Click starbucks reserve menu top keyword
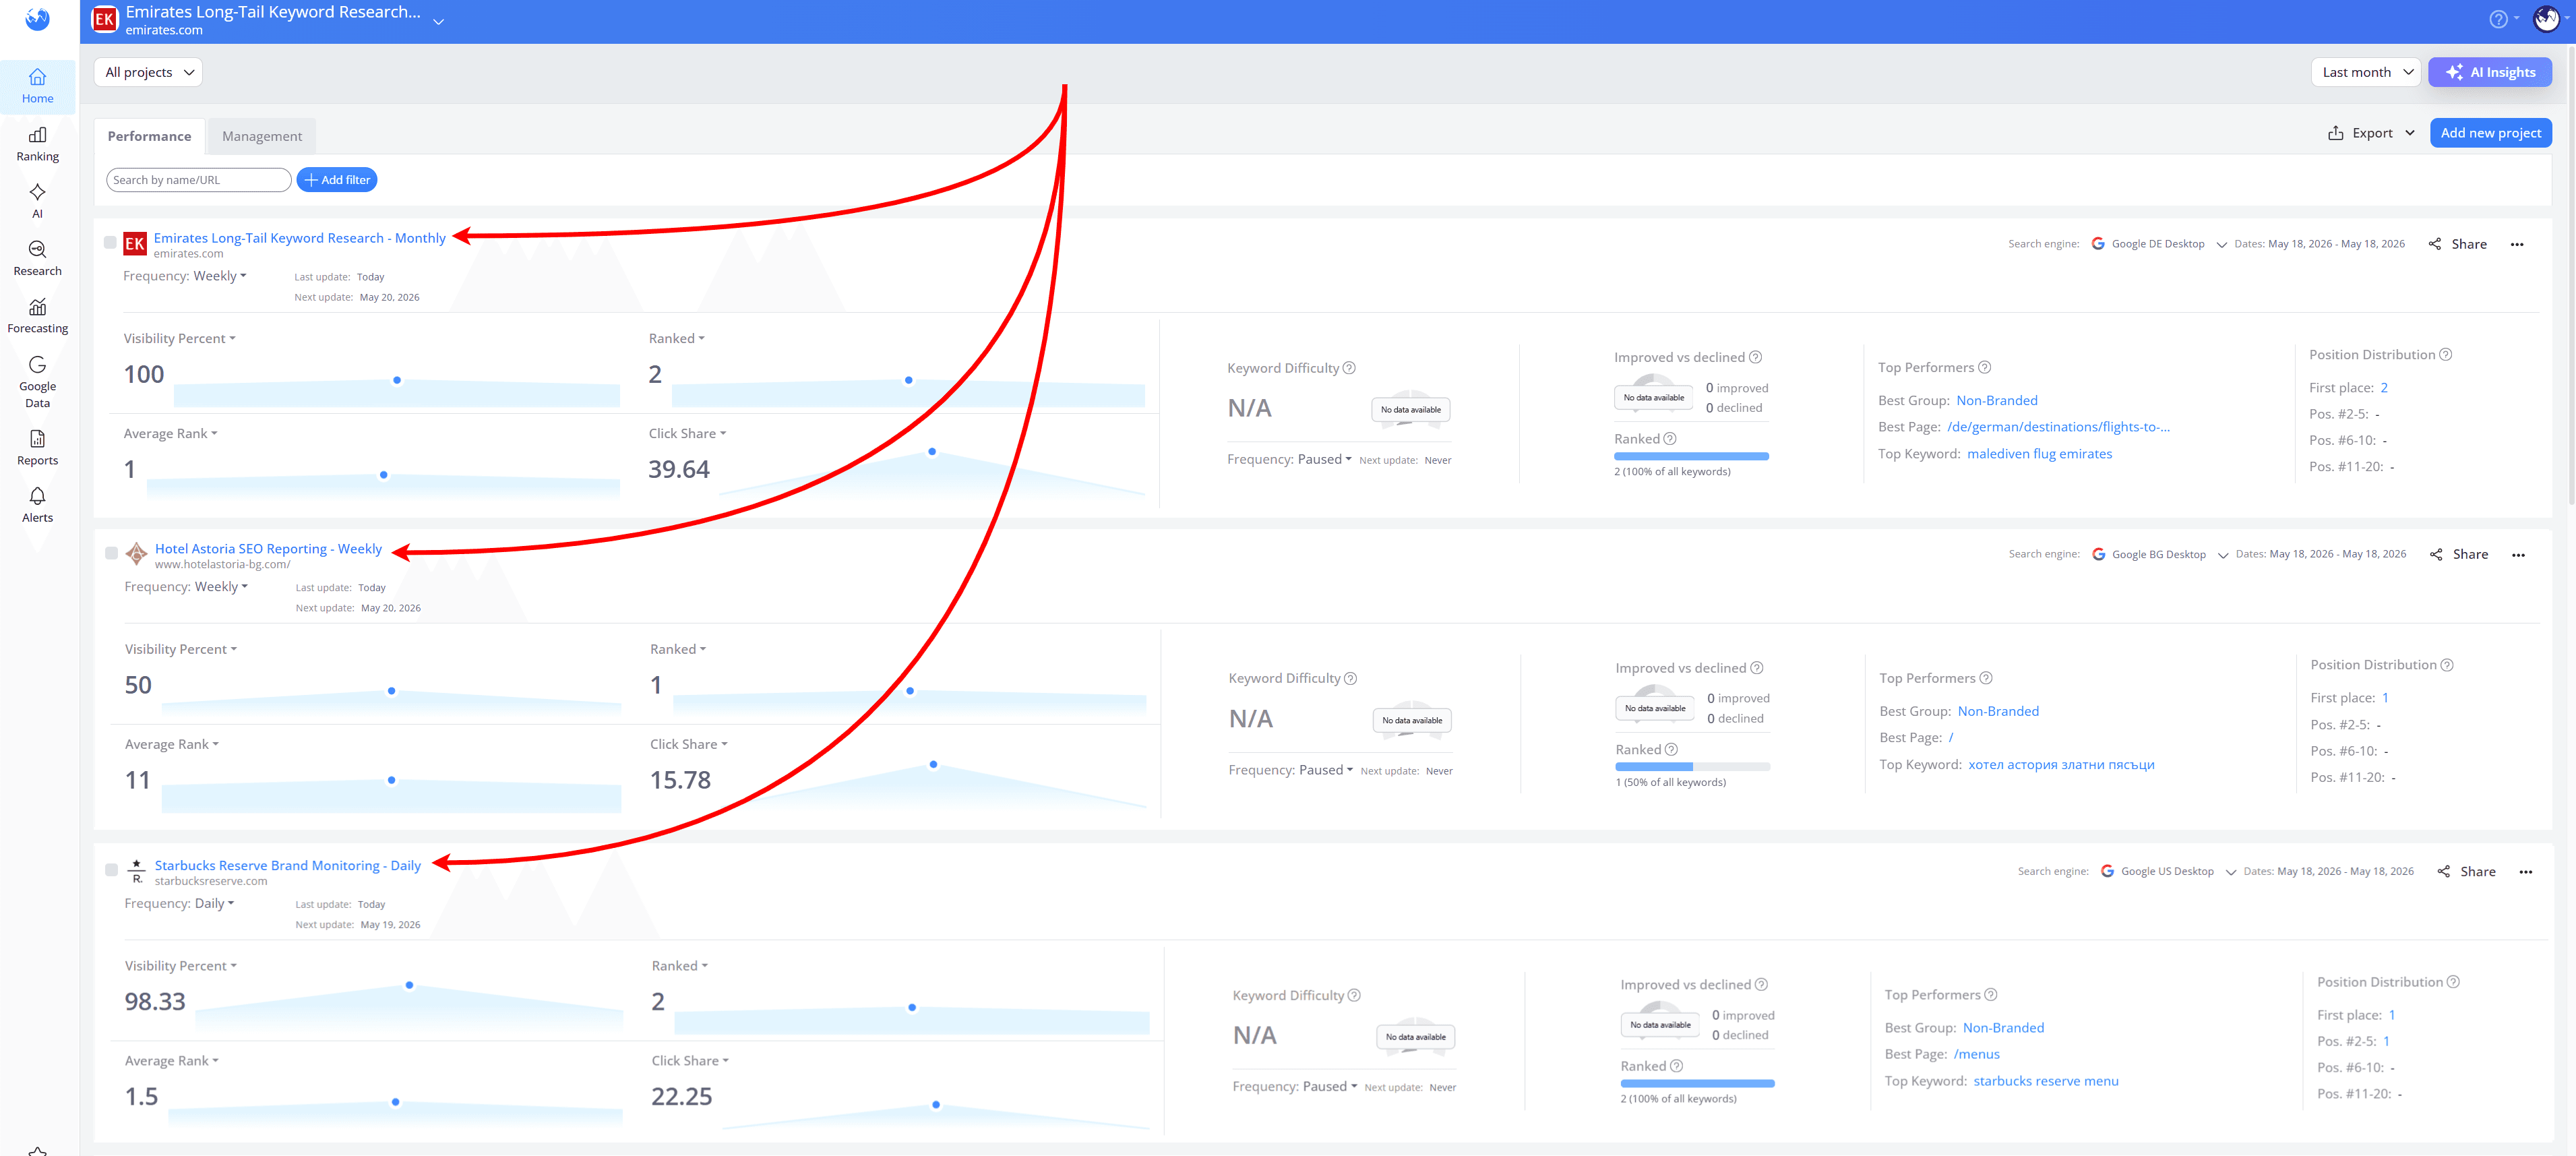 pyautogui.click(x=2045, y=1080)
